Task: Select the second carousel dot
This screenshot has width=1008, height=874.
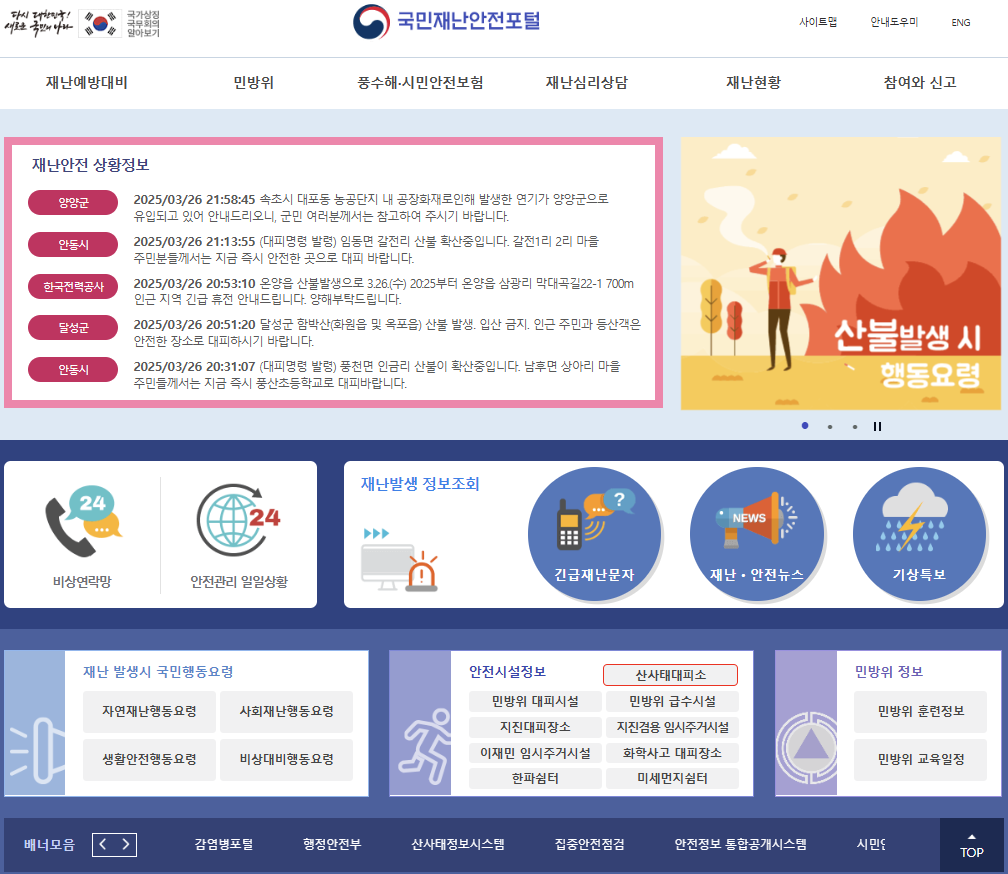Action: click(830, 426)
